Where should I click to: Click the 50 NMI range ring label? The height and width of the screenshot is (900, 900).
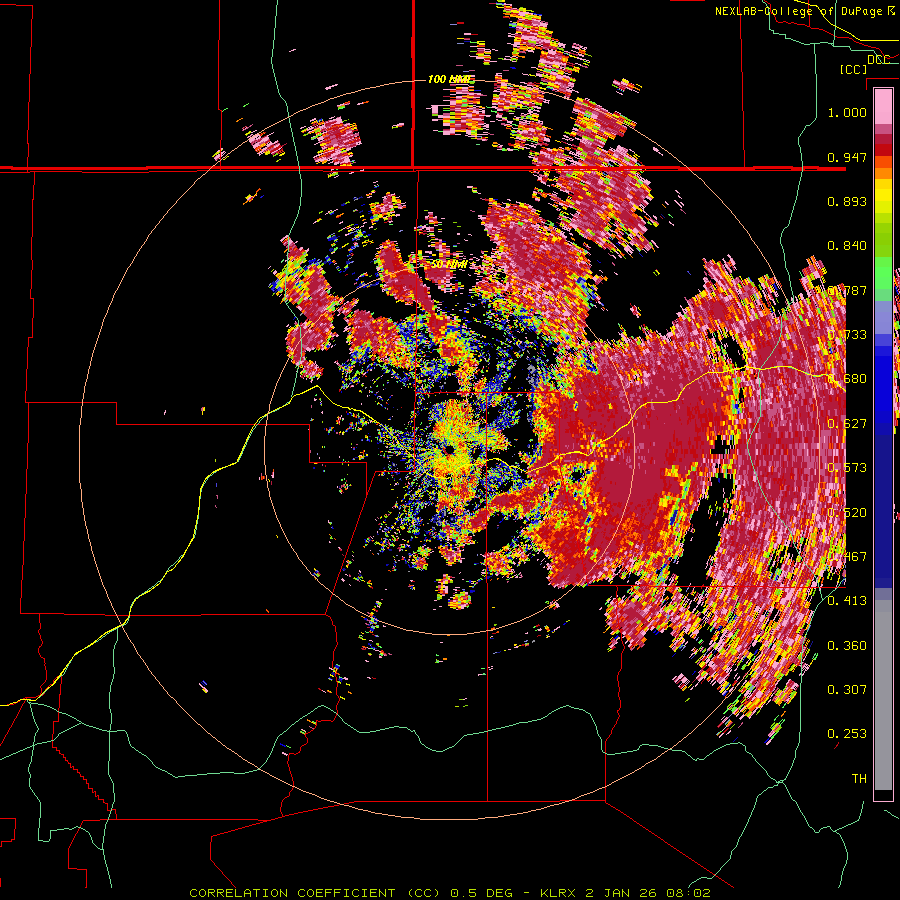[448, 265]
